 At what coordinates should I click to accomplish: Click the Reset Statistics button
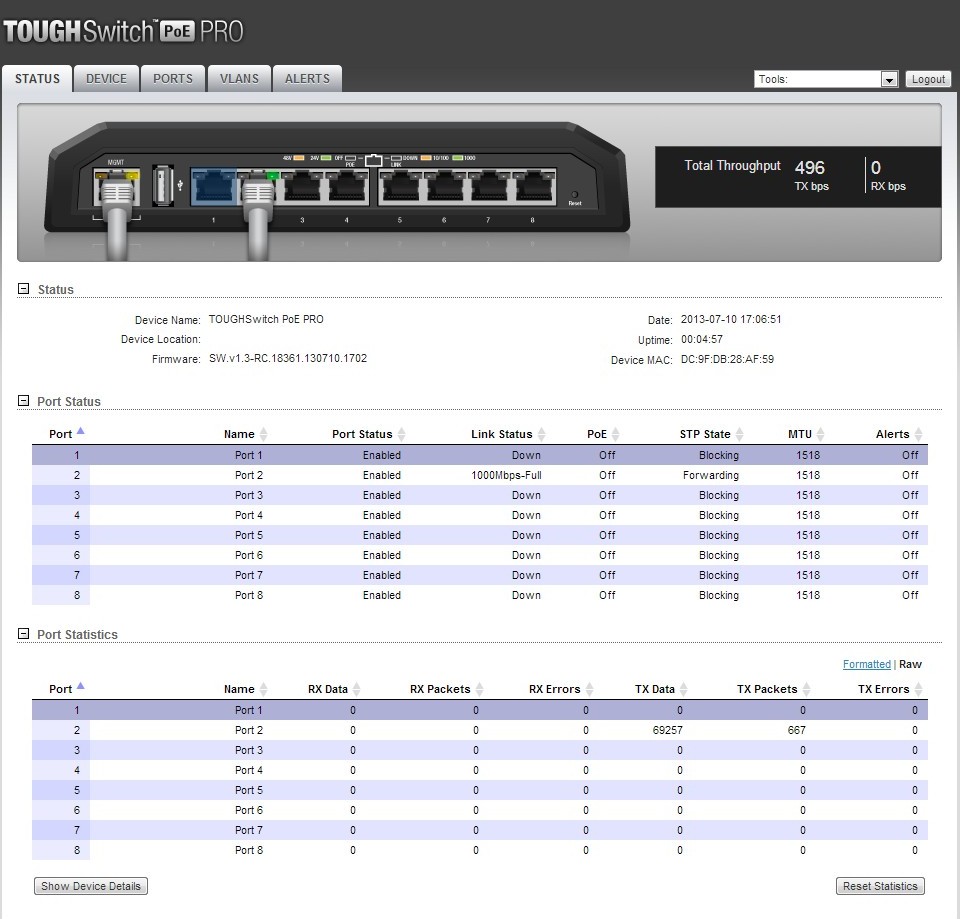(880, 886)
